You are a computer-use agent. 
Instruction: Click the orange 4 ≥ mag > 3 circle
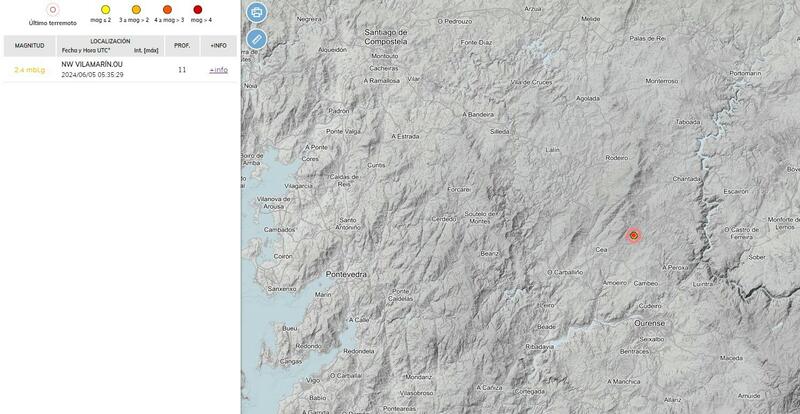pyautogui.click(x=167, y=9)
